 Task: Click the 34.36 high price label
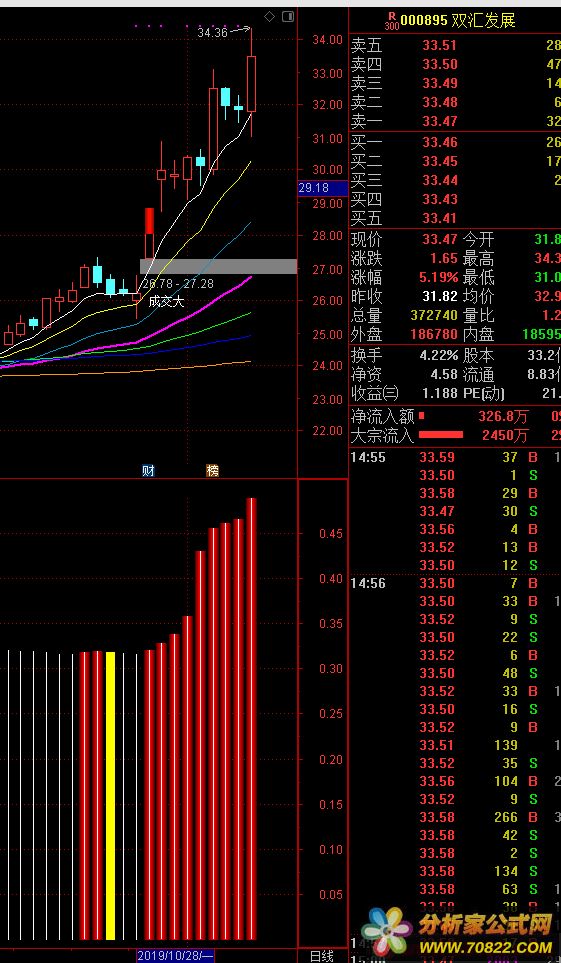click(x=213, y=33)
